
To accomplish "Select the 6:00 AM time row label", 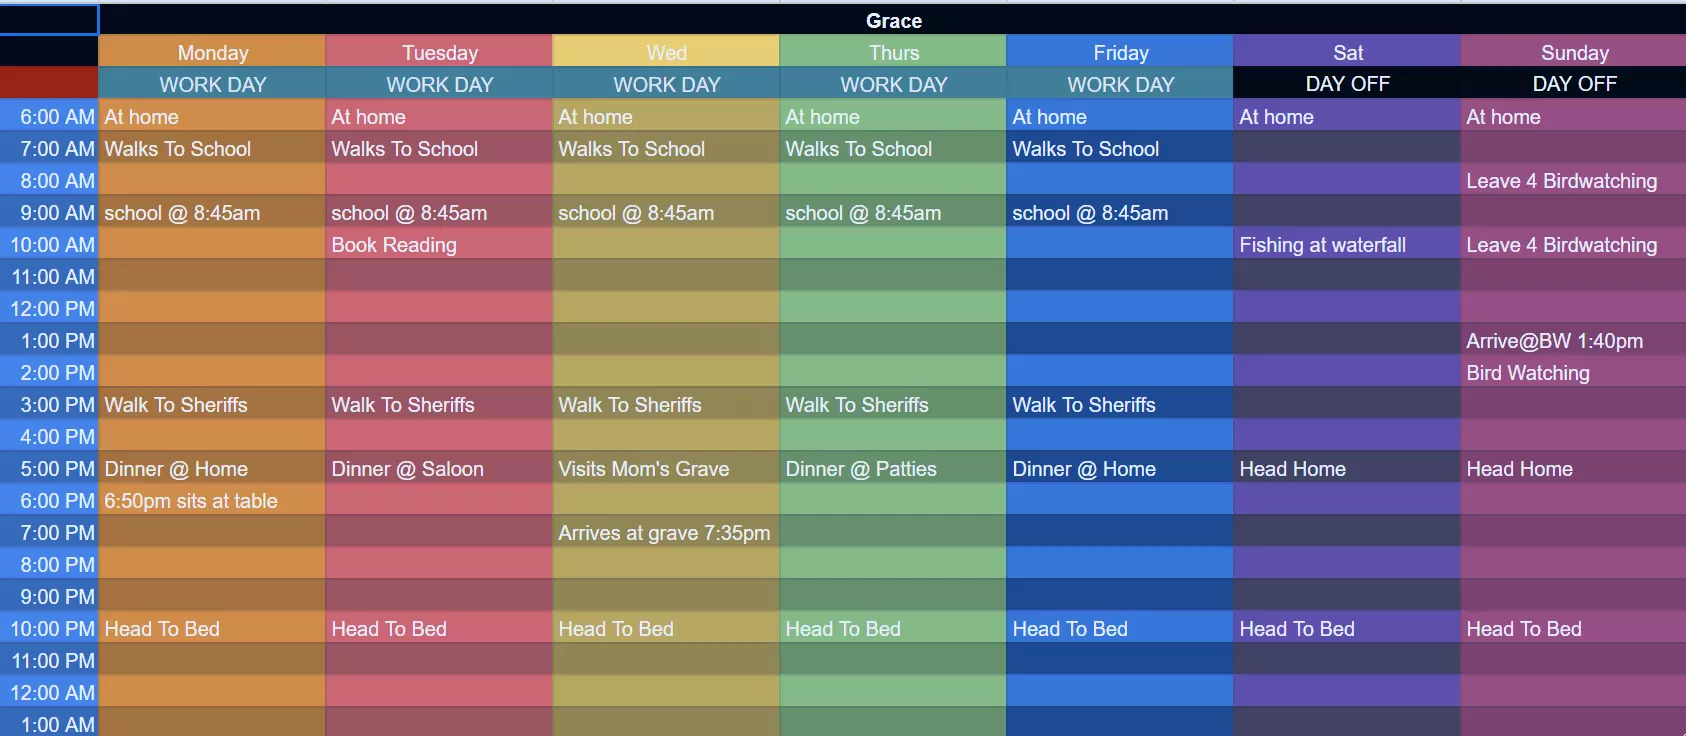I will (50, 117).
